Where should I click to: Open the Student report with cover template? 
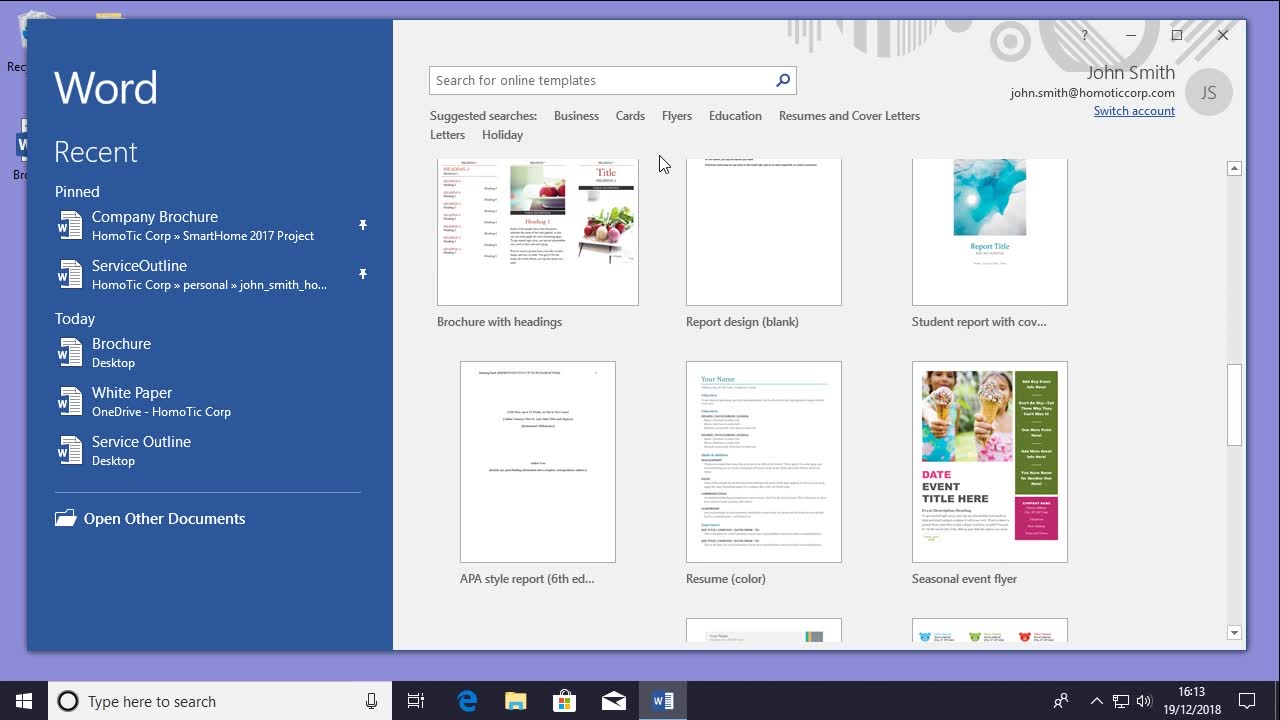[990, 232]
